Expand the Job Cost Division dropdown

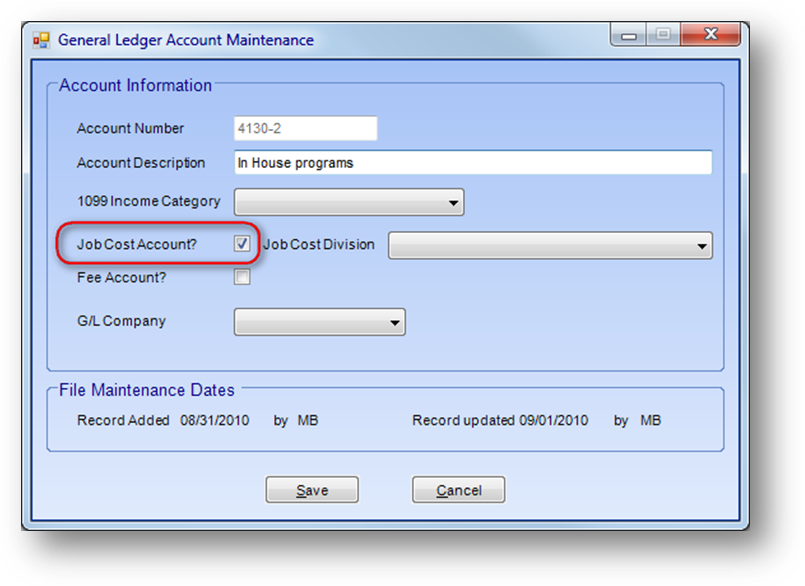(550, 245)
